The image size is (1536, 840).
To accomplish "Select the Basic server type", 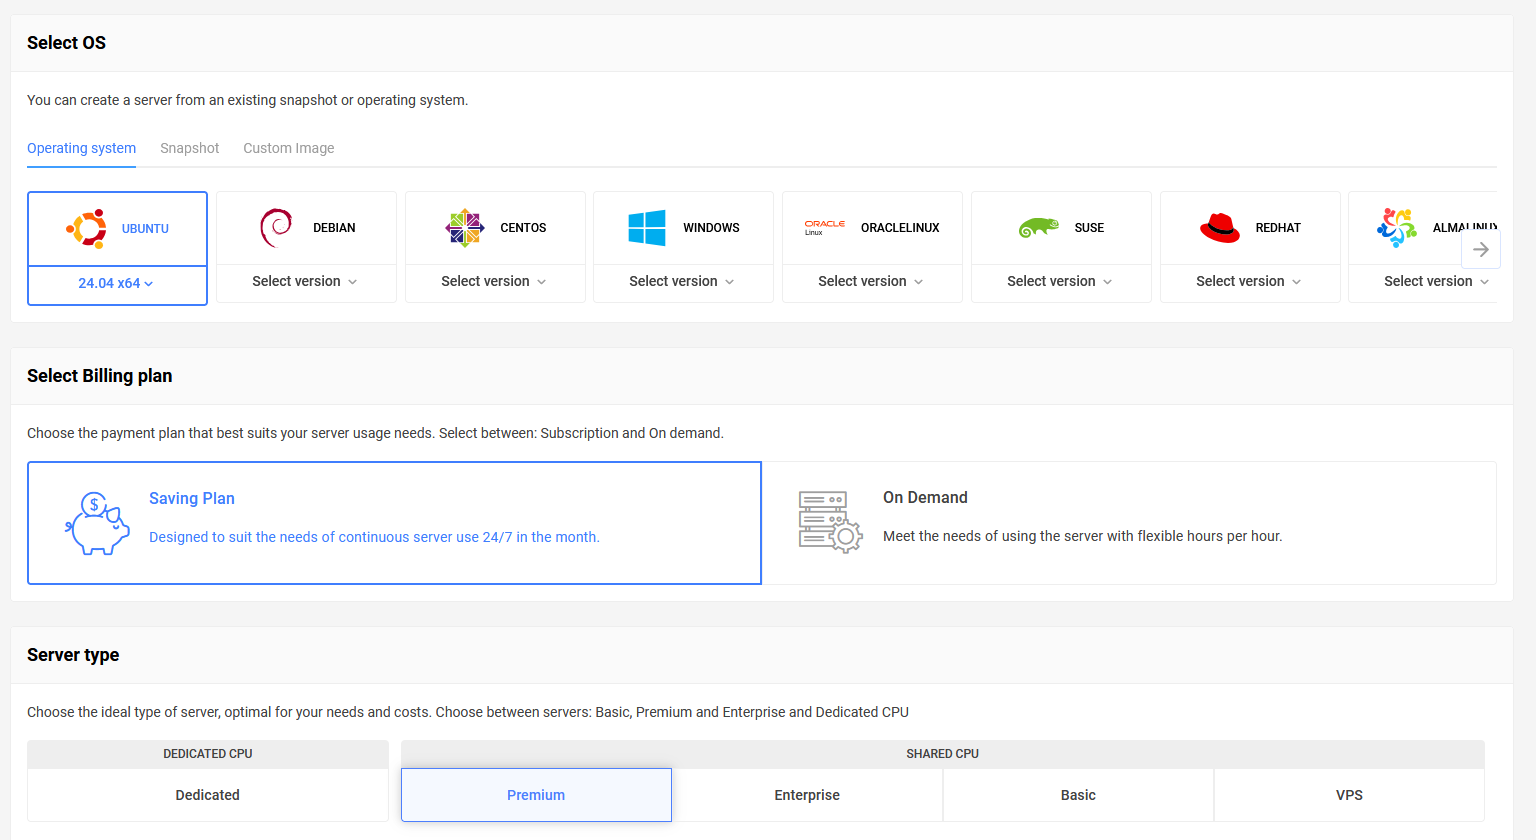I will (1078, 795).
